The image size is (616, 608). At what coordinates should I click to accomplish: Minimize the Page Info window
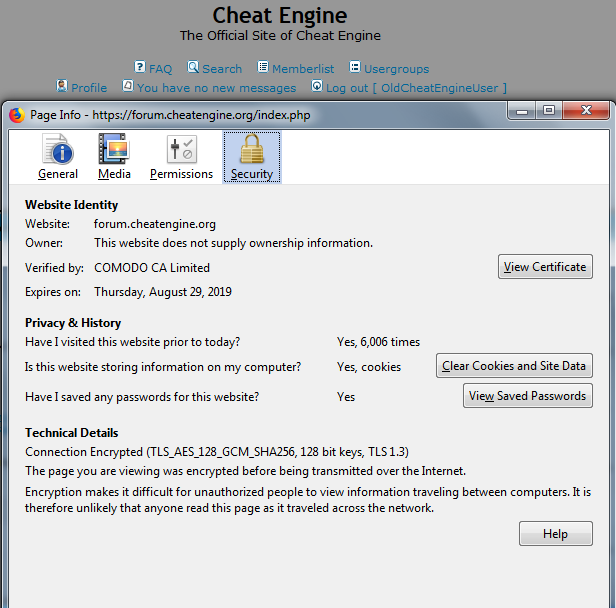pyautogui.click(x=521, y=110)
